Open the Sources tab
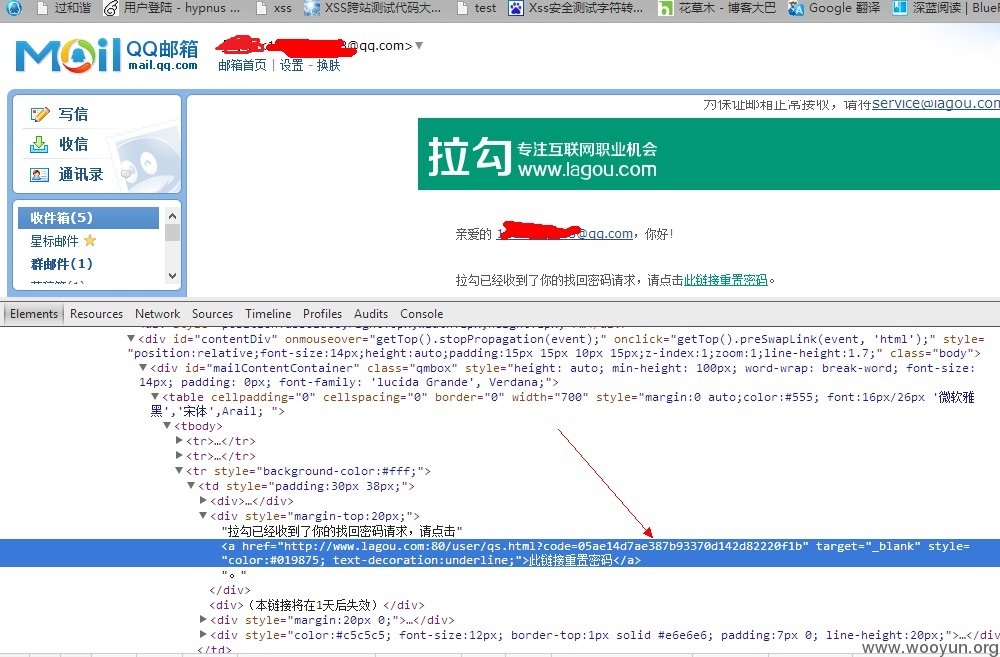1000x657 pixels. coord(212,314)
